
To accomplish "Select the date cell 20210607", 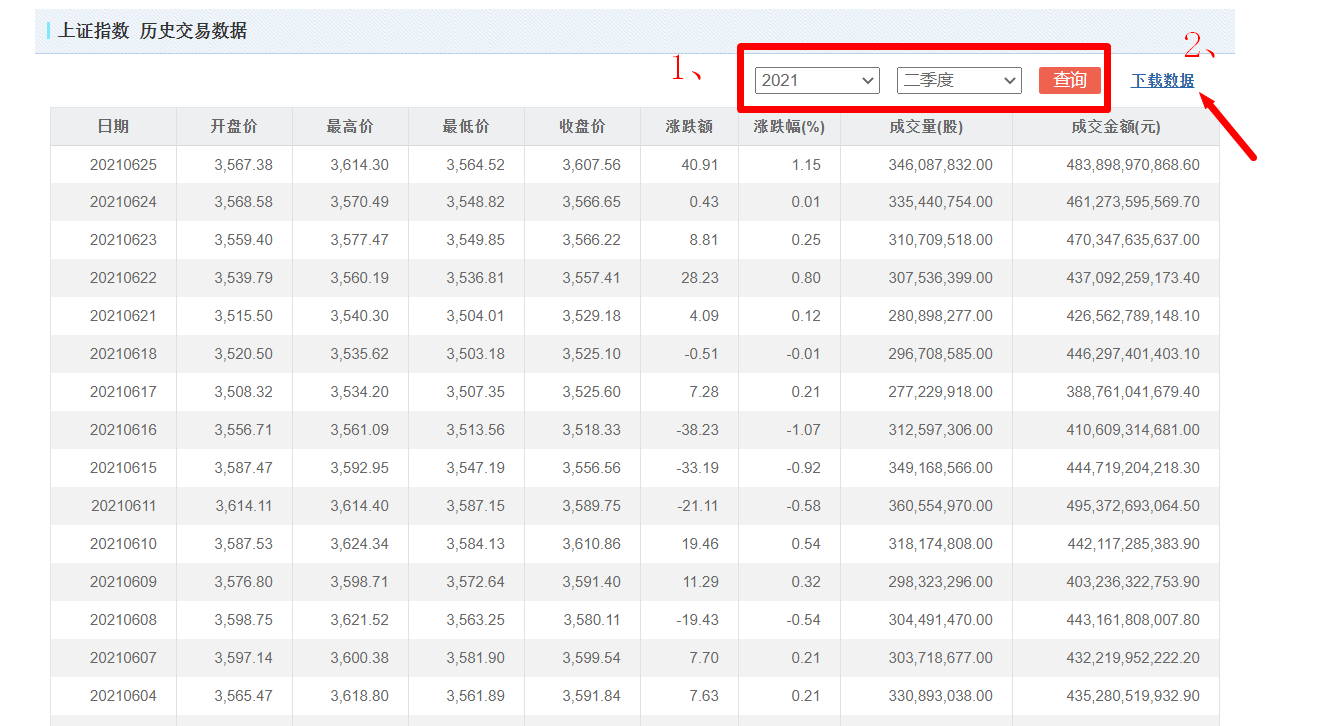I will (x=123, y=659).
